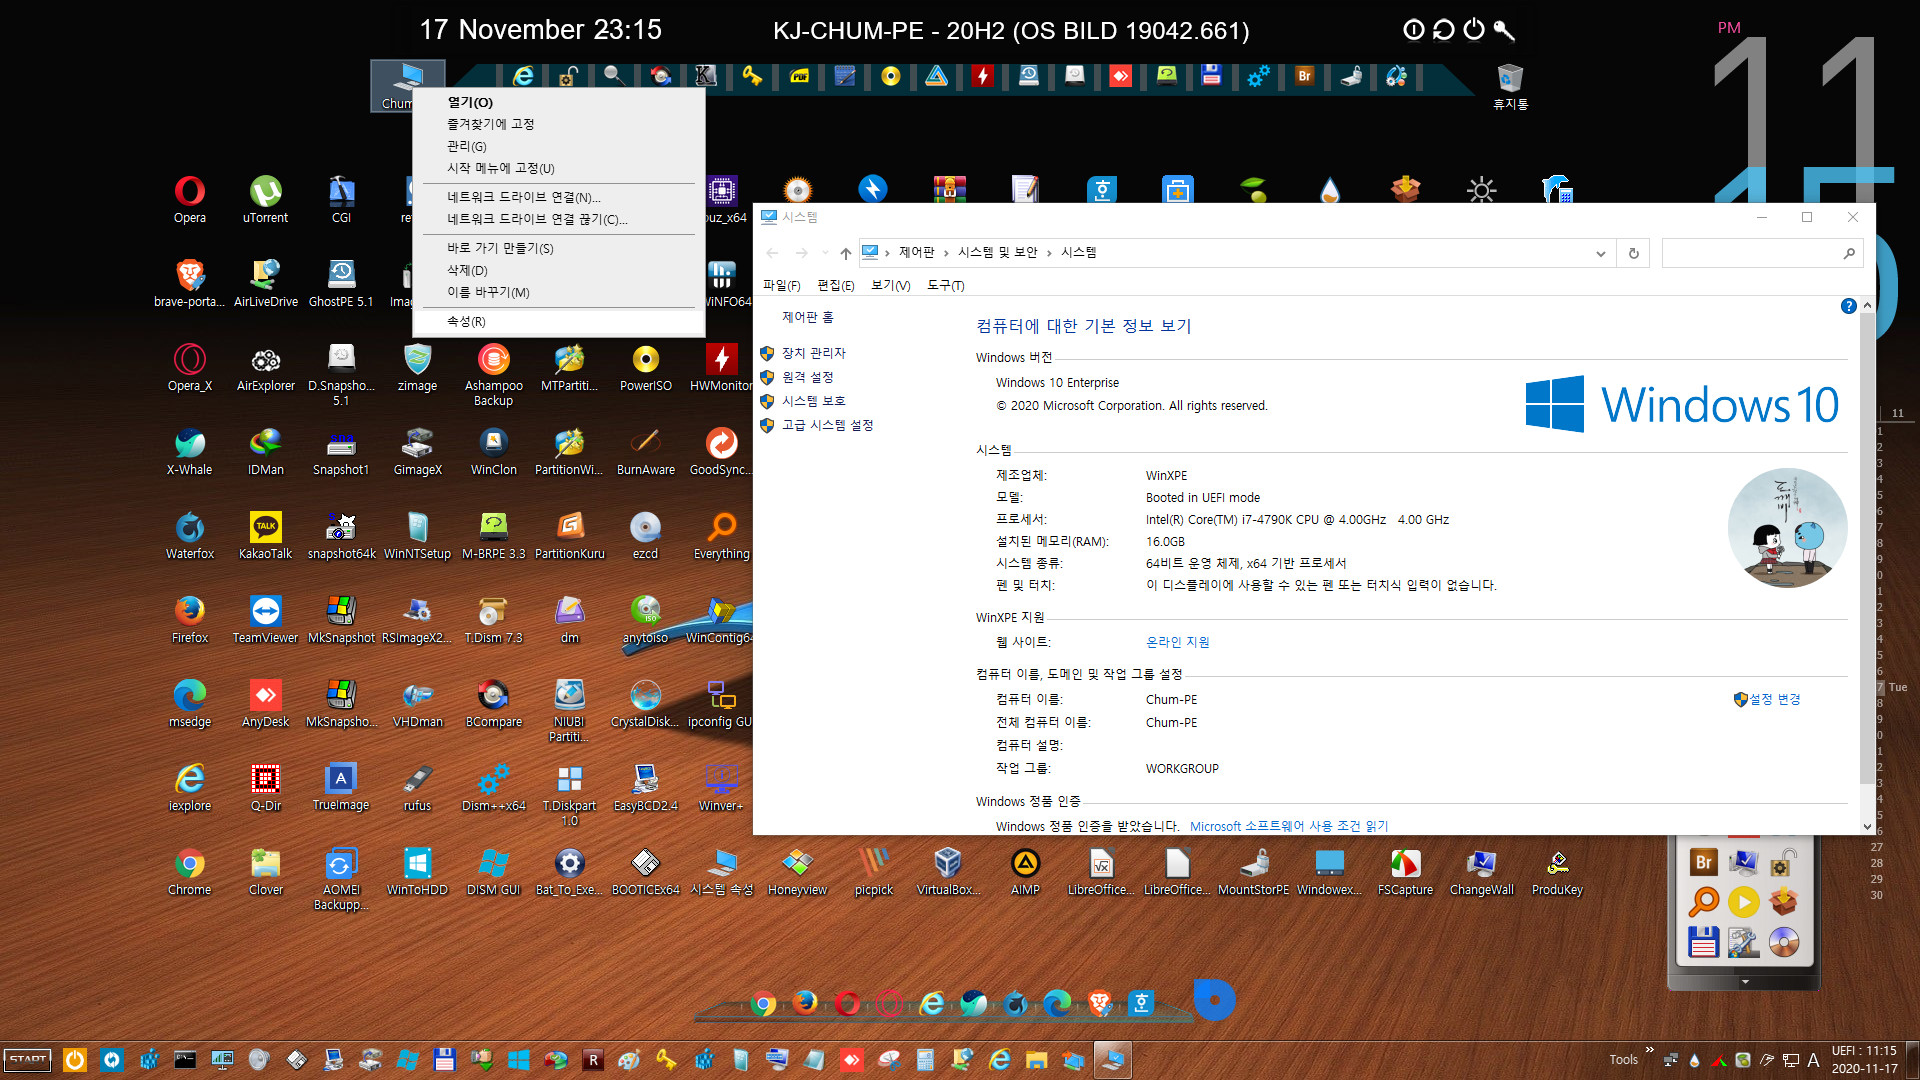Open the Opera desktop icon
The width and height of the screenshot is (1920, 1080).
coord(190,199)
